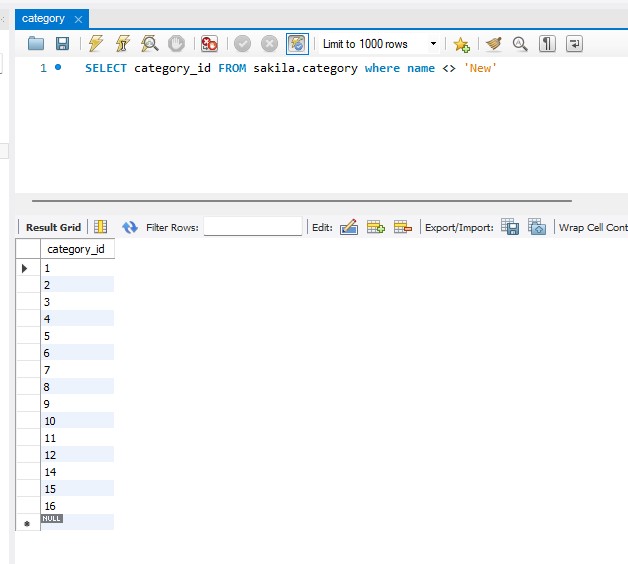Delete selected rows table-minus icon
This screenshot has width=628, height=564.
point(403,227)
